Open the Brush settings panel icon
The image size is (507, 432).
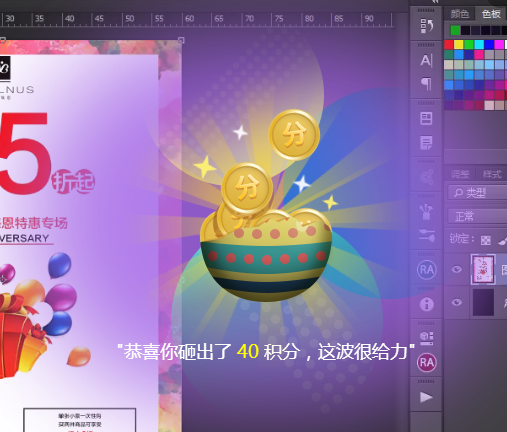tap(427, 235)
